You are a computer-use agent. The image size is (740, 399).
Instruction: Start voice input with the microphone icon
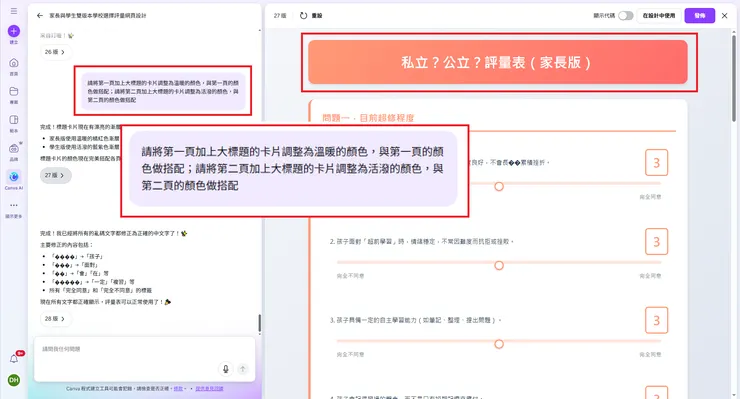[x=226, y=369]
